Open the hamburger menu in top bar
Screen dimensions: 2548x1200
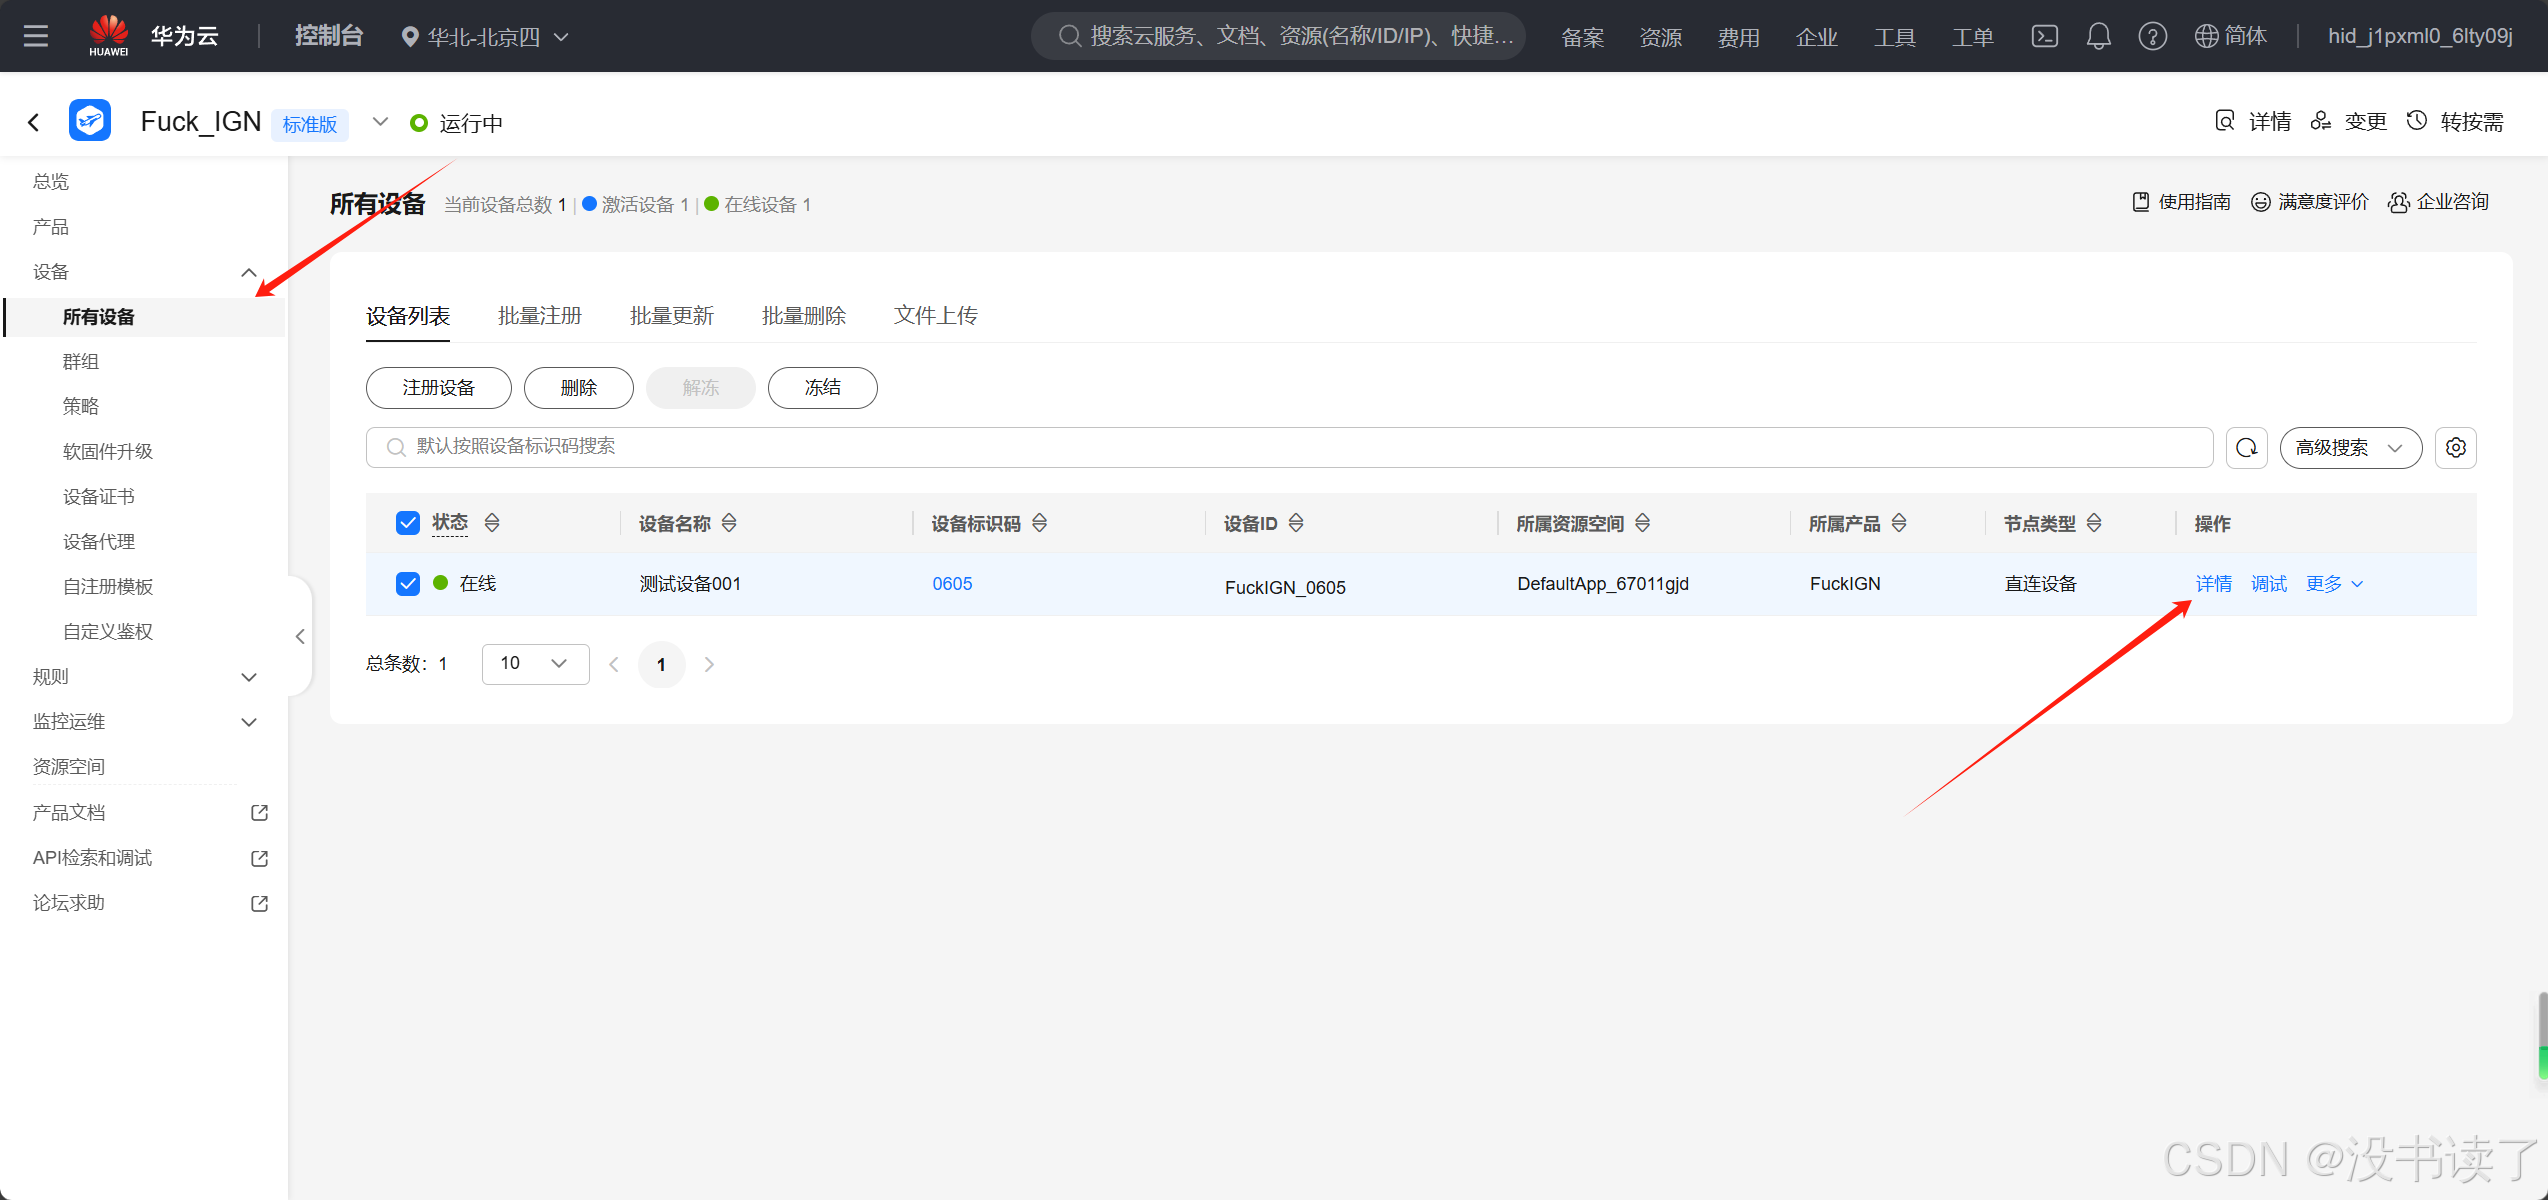pyautogui.click(x=36, y=37)
